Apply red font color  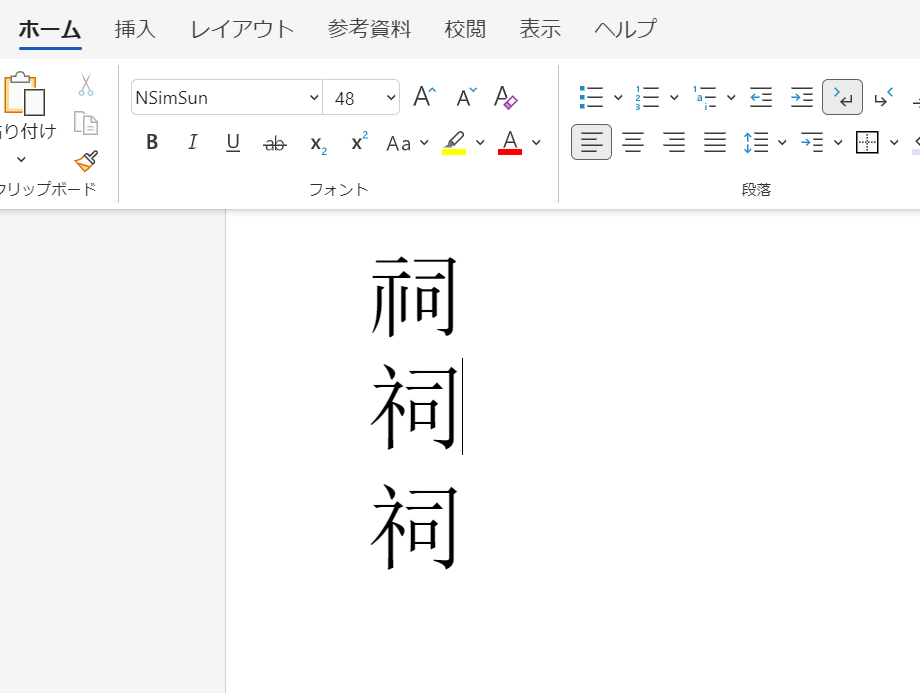[x=510, y=143]
